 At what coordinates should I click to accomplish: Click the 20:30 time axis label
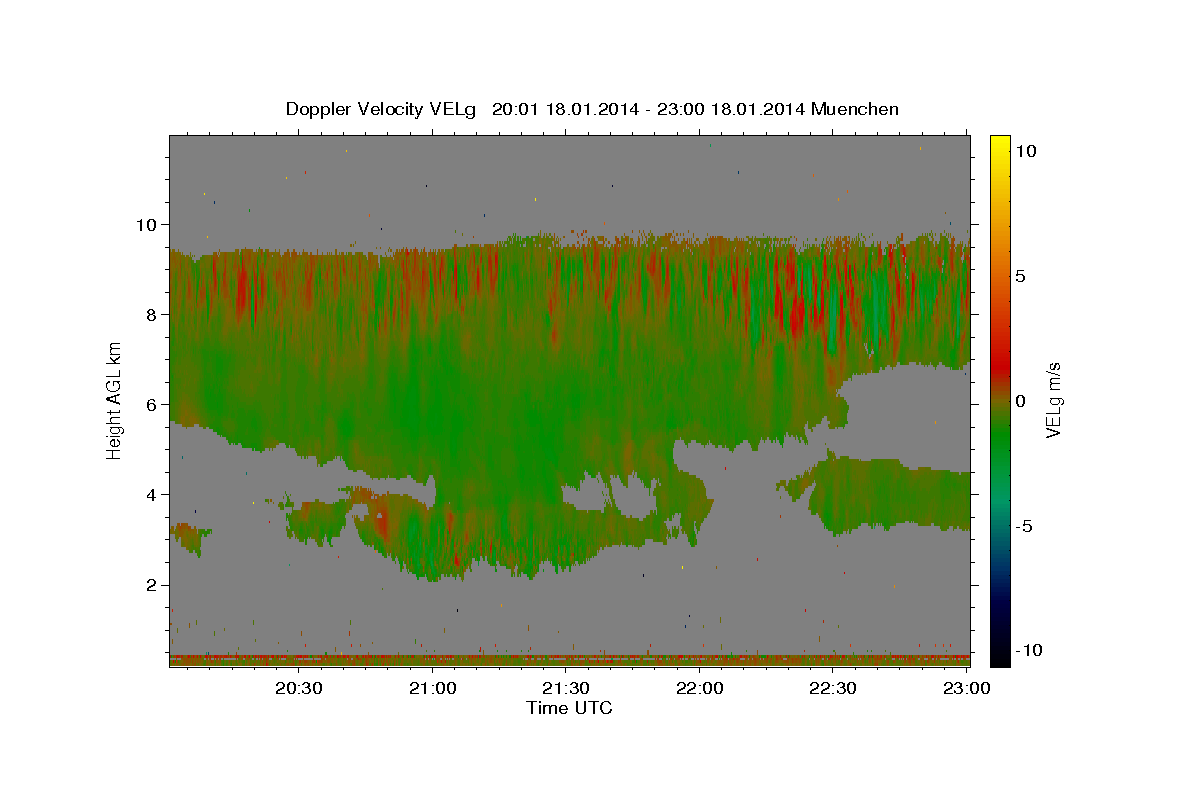[x=300, y=688]
